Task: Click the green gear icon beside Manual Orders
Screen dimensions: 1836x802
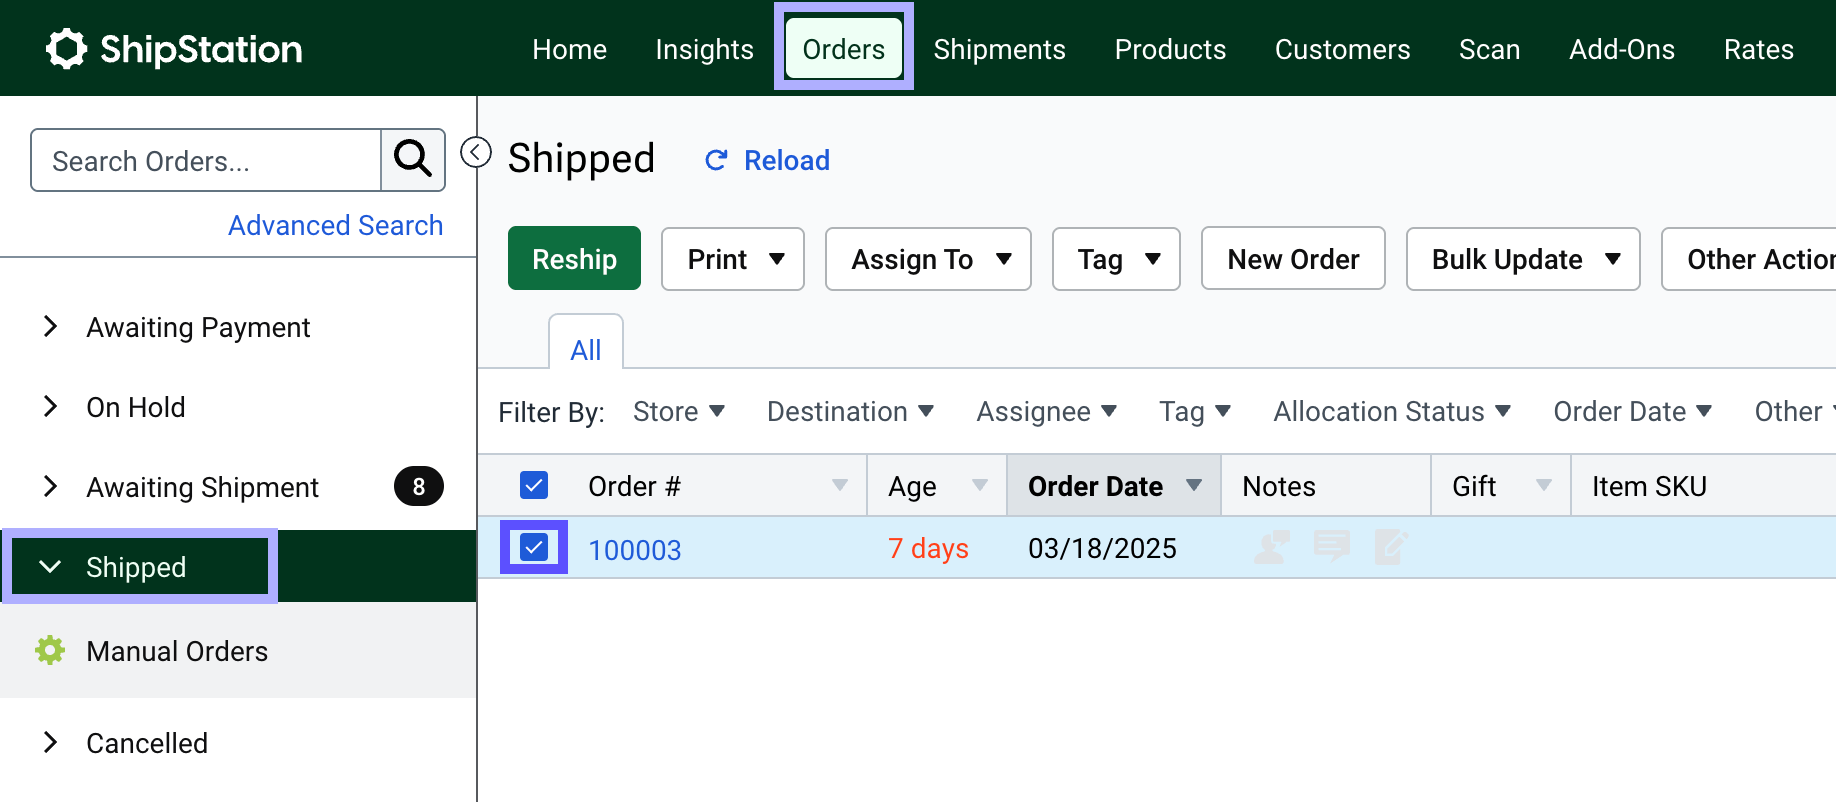Action: [x=50, y=651]
